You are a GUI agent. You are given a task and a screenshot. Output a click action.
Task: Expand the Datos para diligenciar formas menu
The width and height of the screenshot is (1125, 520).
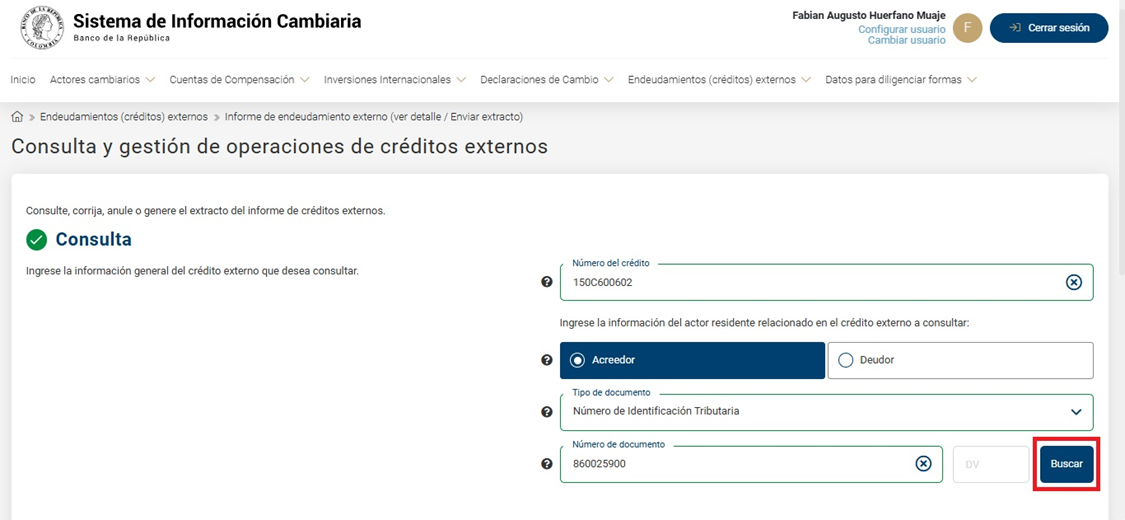click(900, 80)
